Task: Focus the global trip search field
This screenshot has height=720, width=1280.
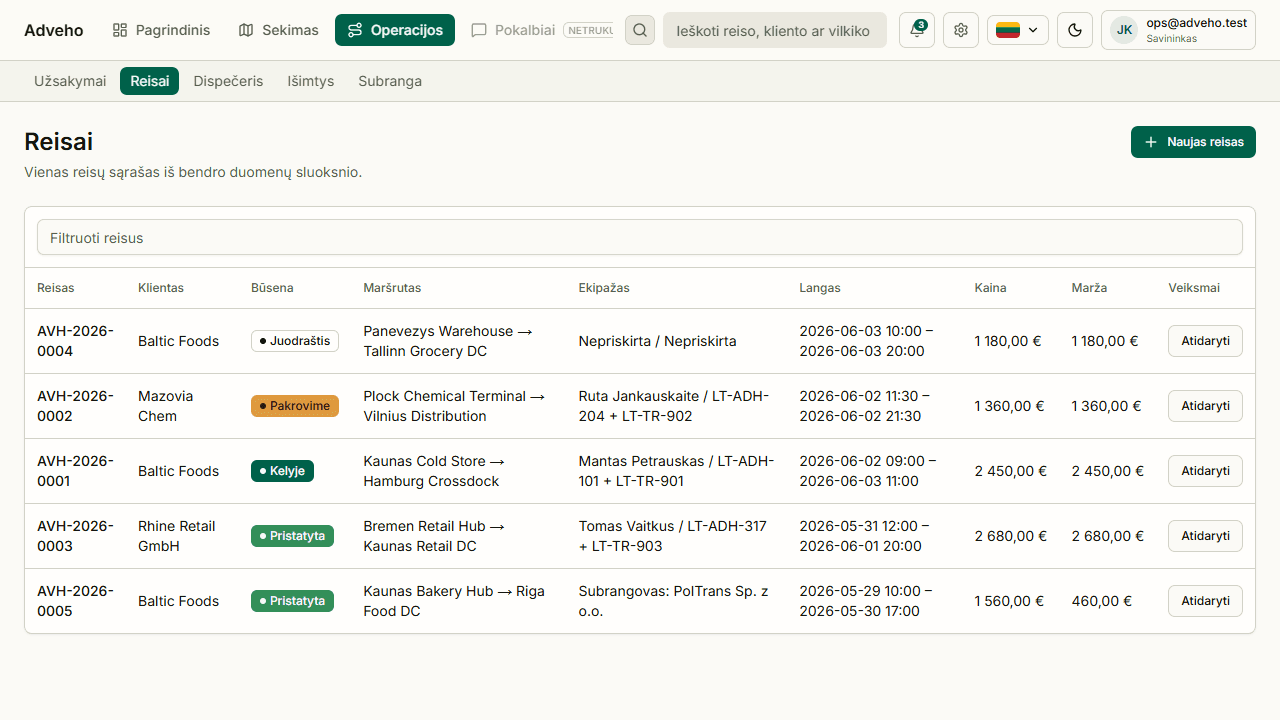Action: pyautogui.click(x=775, y=30)
